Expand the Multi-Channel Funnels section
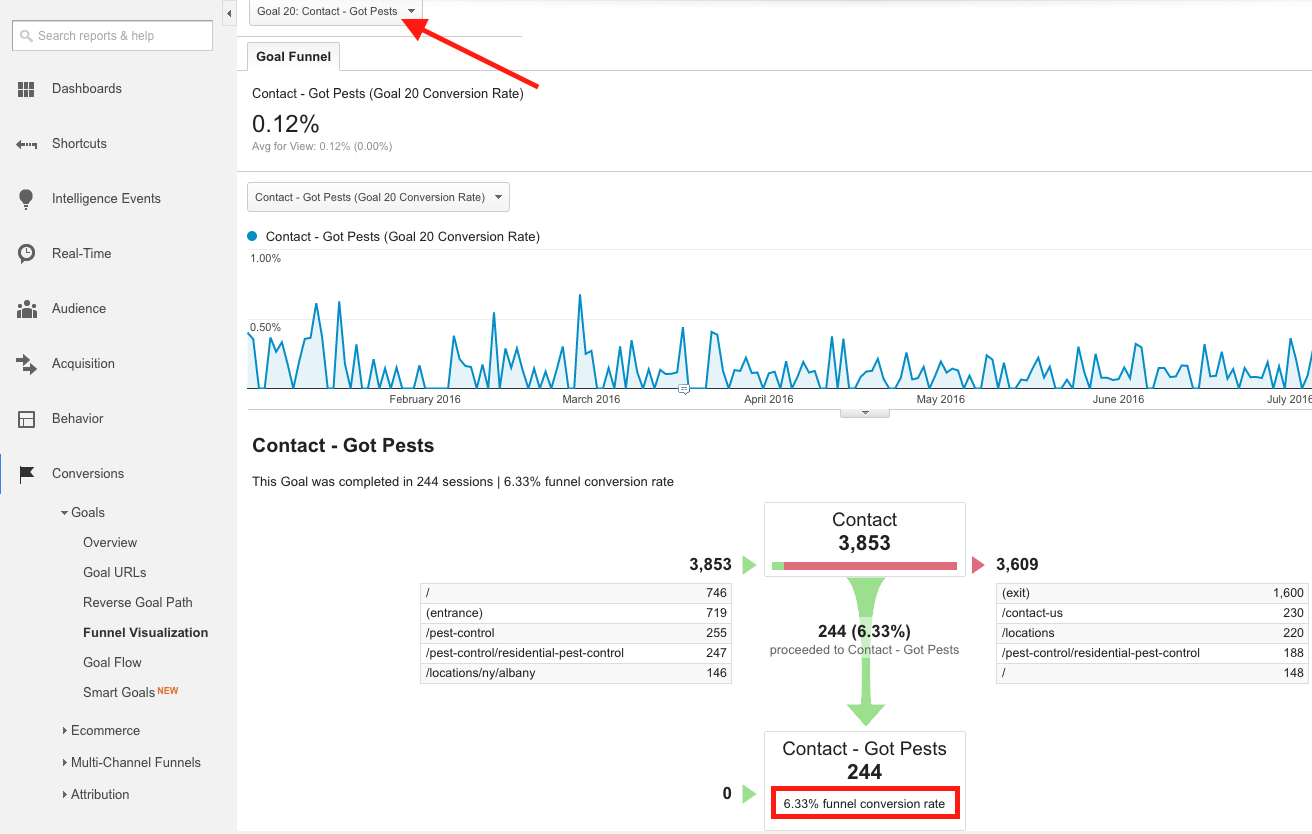The width and height of the screenshot is (1312, 834). tap(66, 763)
